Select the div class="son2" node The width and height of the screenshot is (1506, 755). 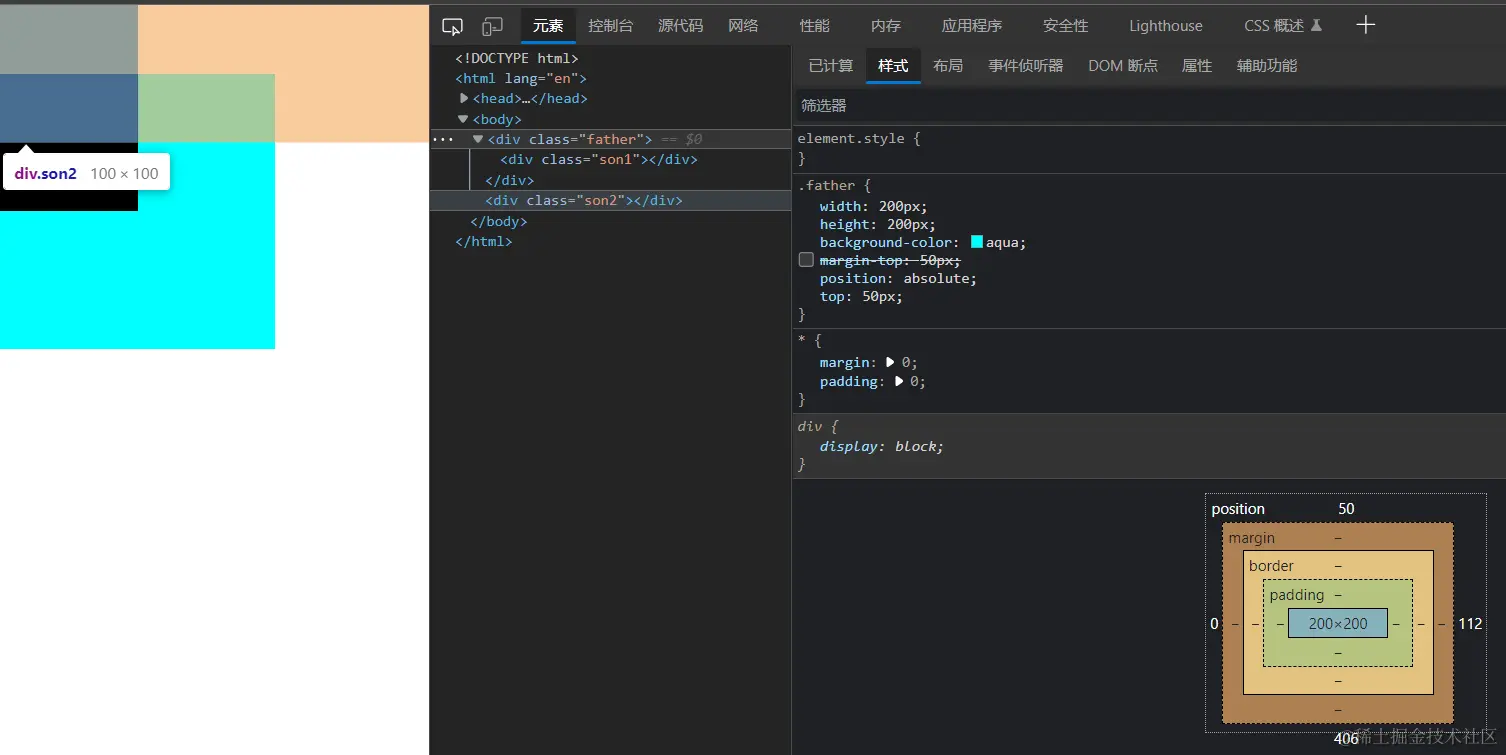[584, 200]
